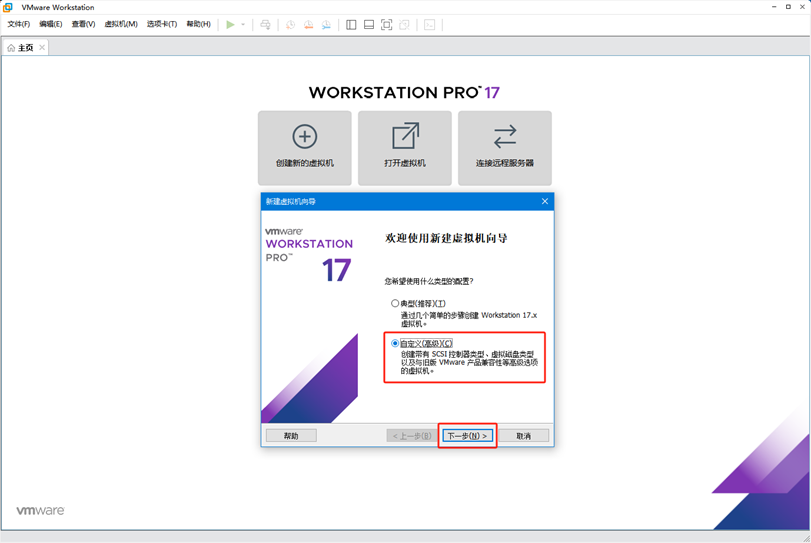Open the 查看(V) menu
Screen dimensions: 811x543
[x=83, y=24]
